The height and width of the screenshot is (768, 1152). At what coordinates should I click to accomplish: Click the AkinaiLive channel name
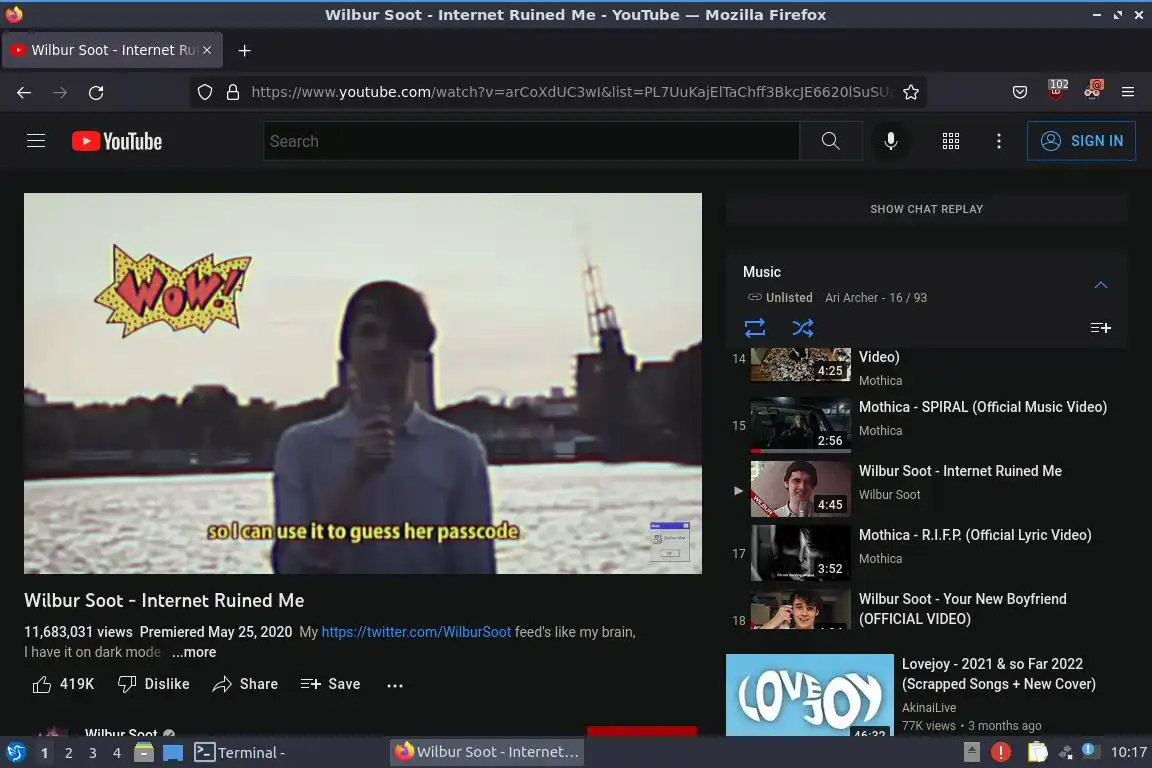click(x=929, y=707)
